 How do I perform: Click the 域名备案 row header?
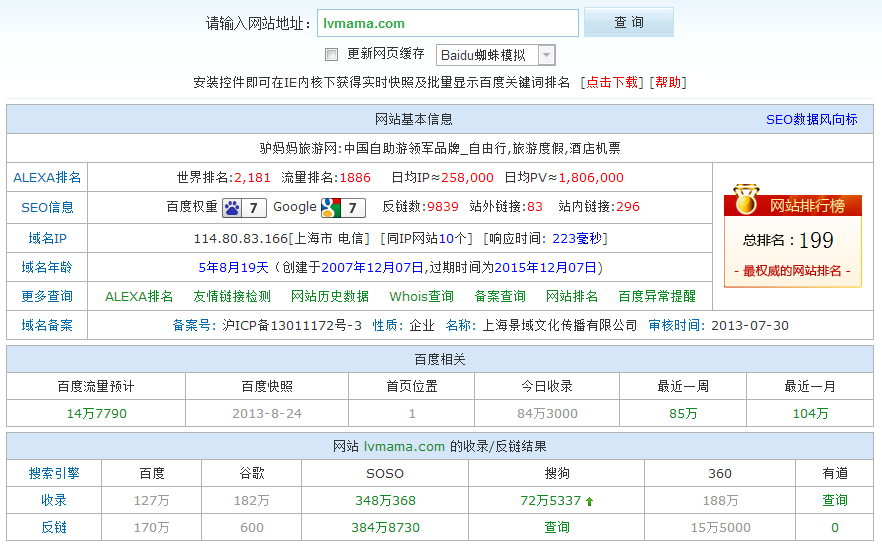[x=47, y=325]
